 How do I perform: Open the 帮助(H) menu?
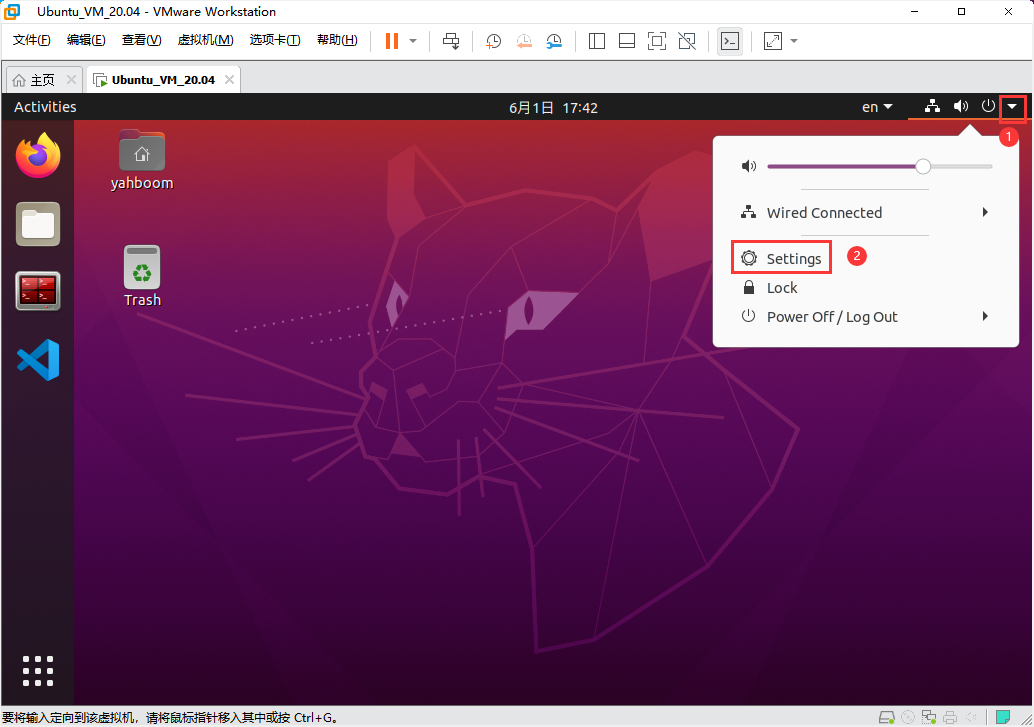click(337, 40)
